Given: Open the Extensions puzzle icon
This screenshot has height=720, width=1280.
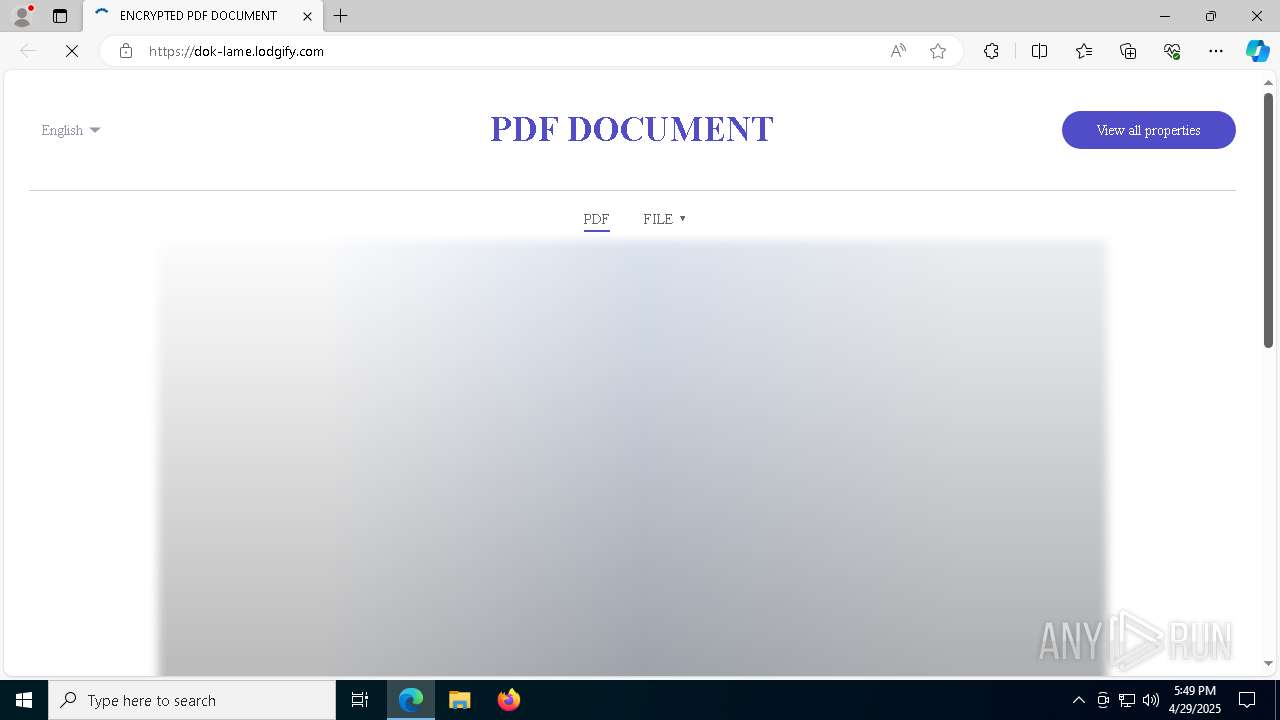Looking at the screenshot, I should pyautogui.click(x=991, y=51).
